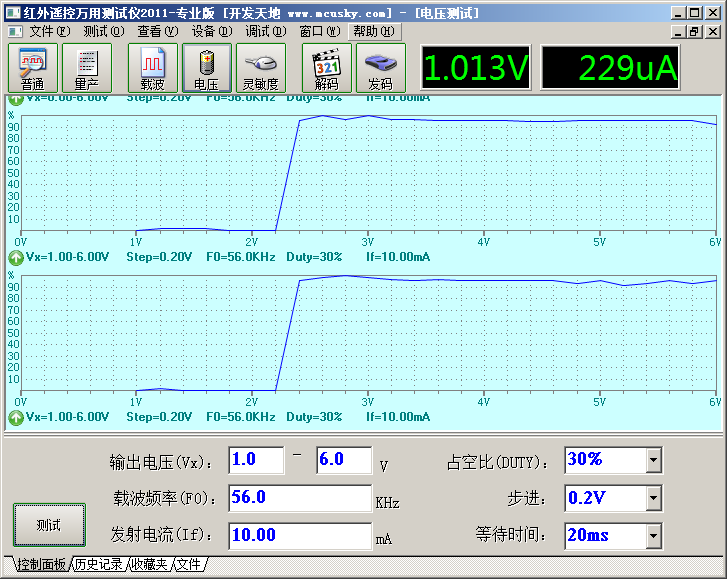Click the 发码 (send code) toolbar icon
Screen dimensions: 727x579
tap(381, 68)
